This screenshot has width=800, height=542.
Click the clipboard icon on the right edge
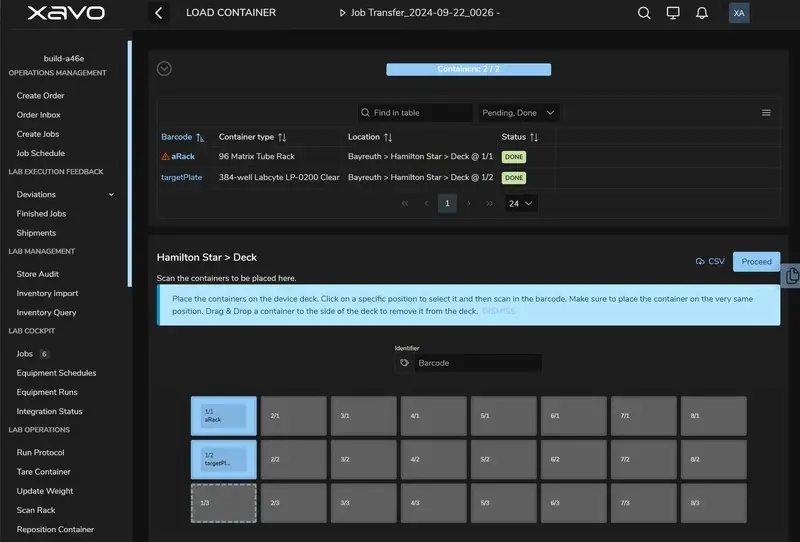pyautogui.click(x=792, y=276)
